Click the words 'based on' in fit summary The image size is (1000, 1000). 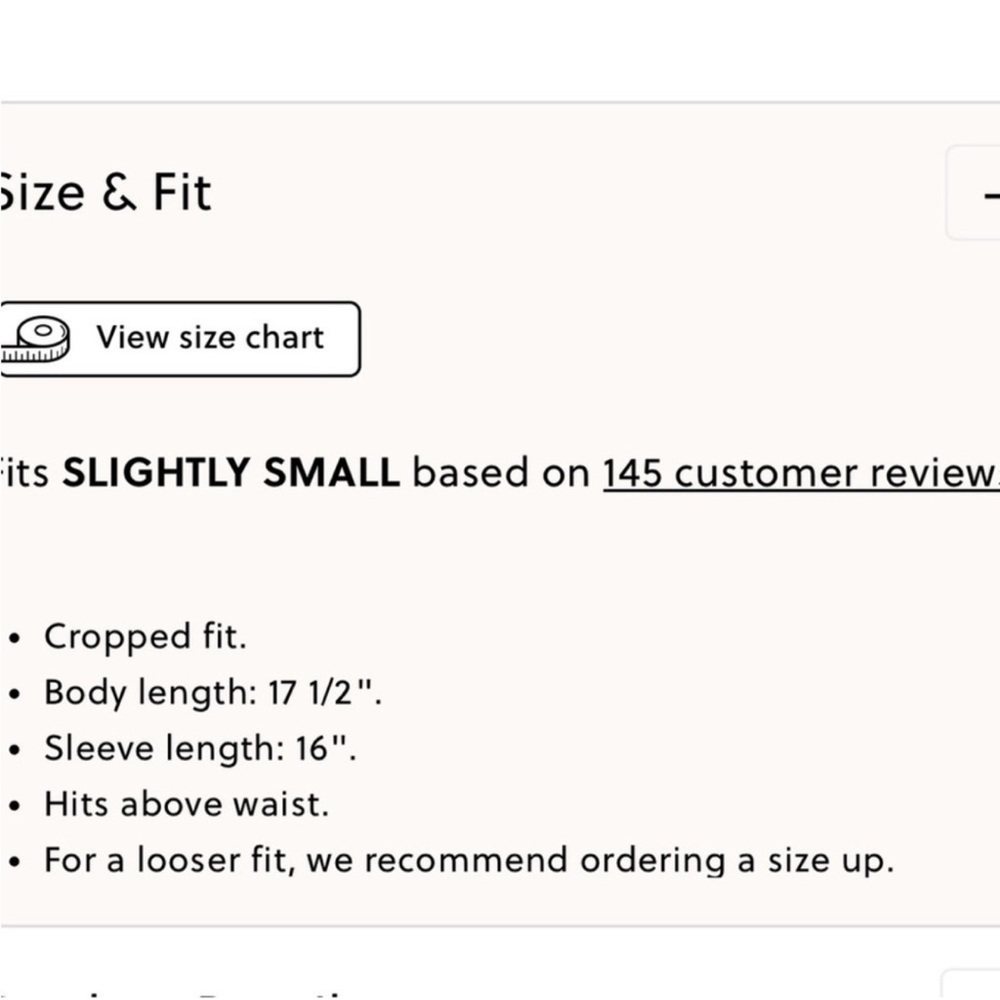coord(501,473)
